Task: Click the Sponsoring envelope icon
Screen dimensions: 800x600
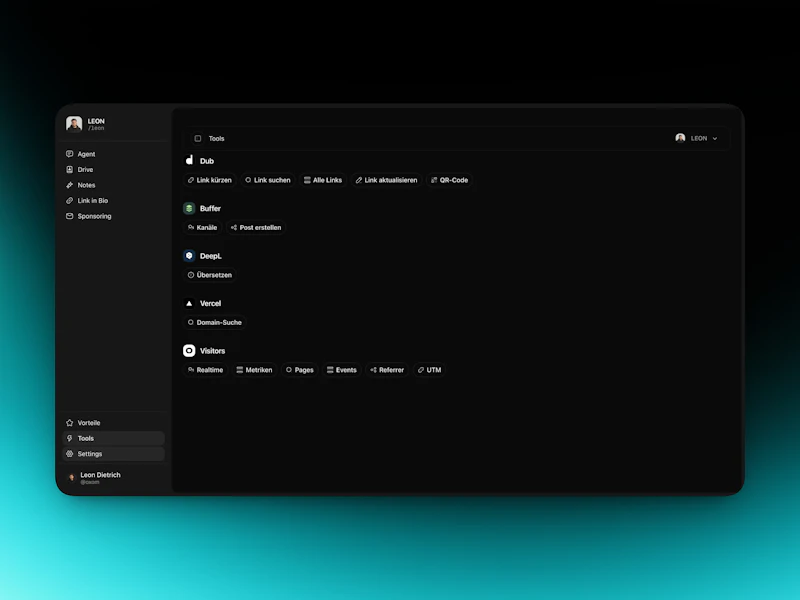Action: point(69,216)
